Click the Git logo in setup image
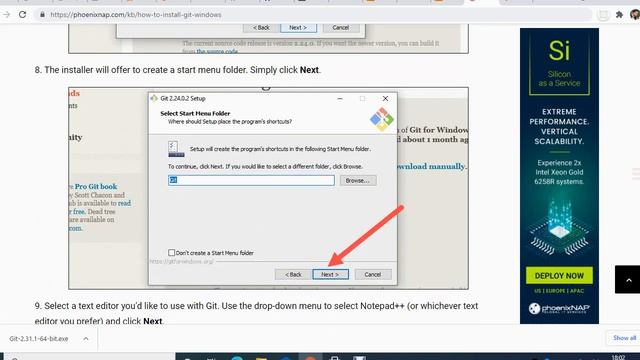 coord(382,119)
